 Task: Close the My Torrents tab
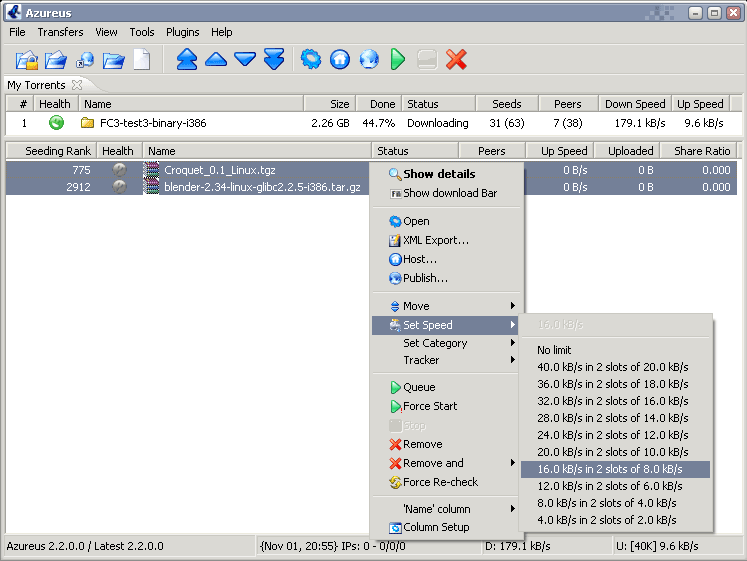(x=77, y=85)
